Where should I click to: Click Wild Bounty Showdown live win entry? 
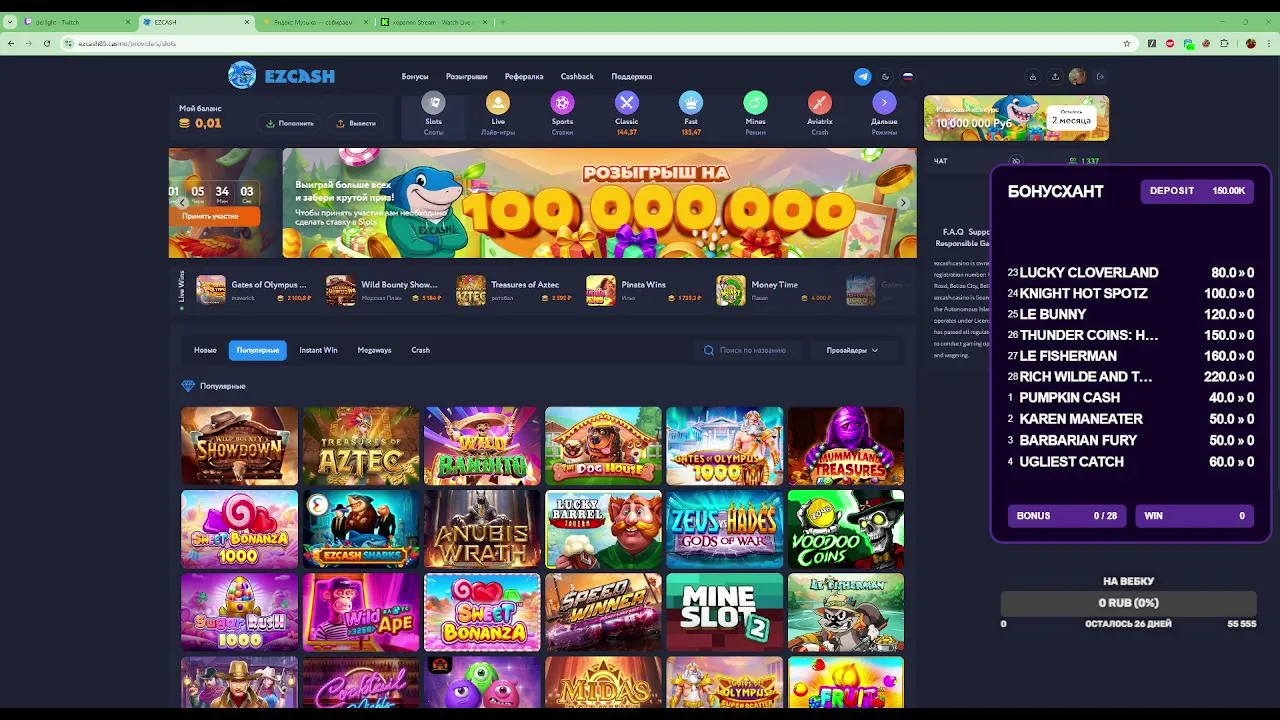pyautogui.click(x=384, y=290)
